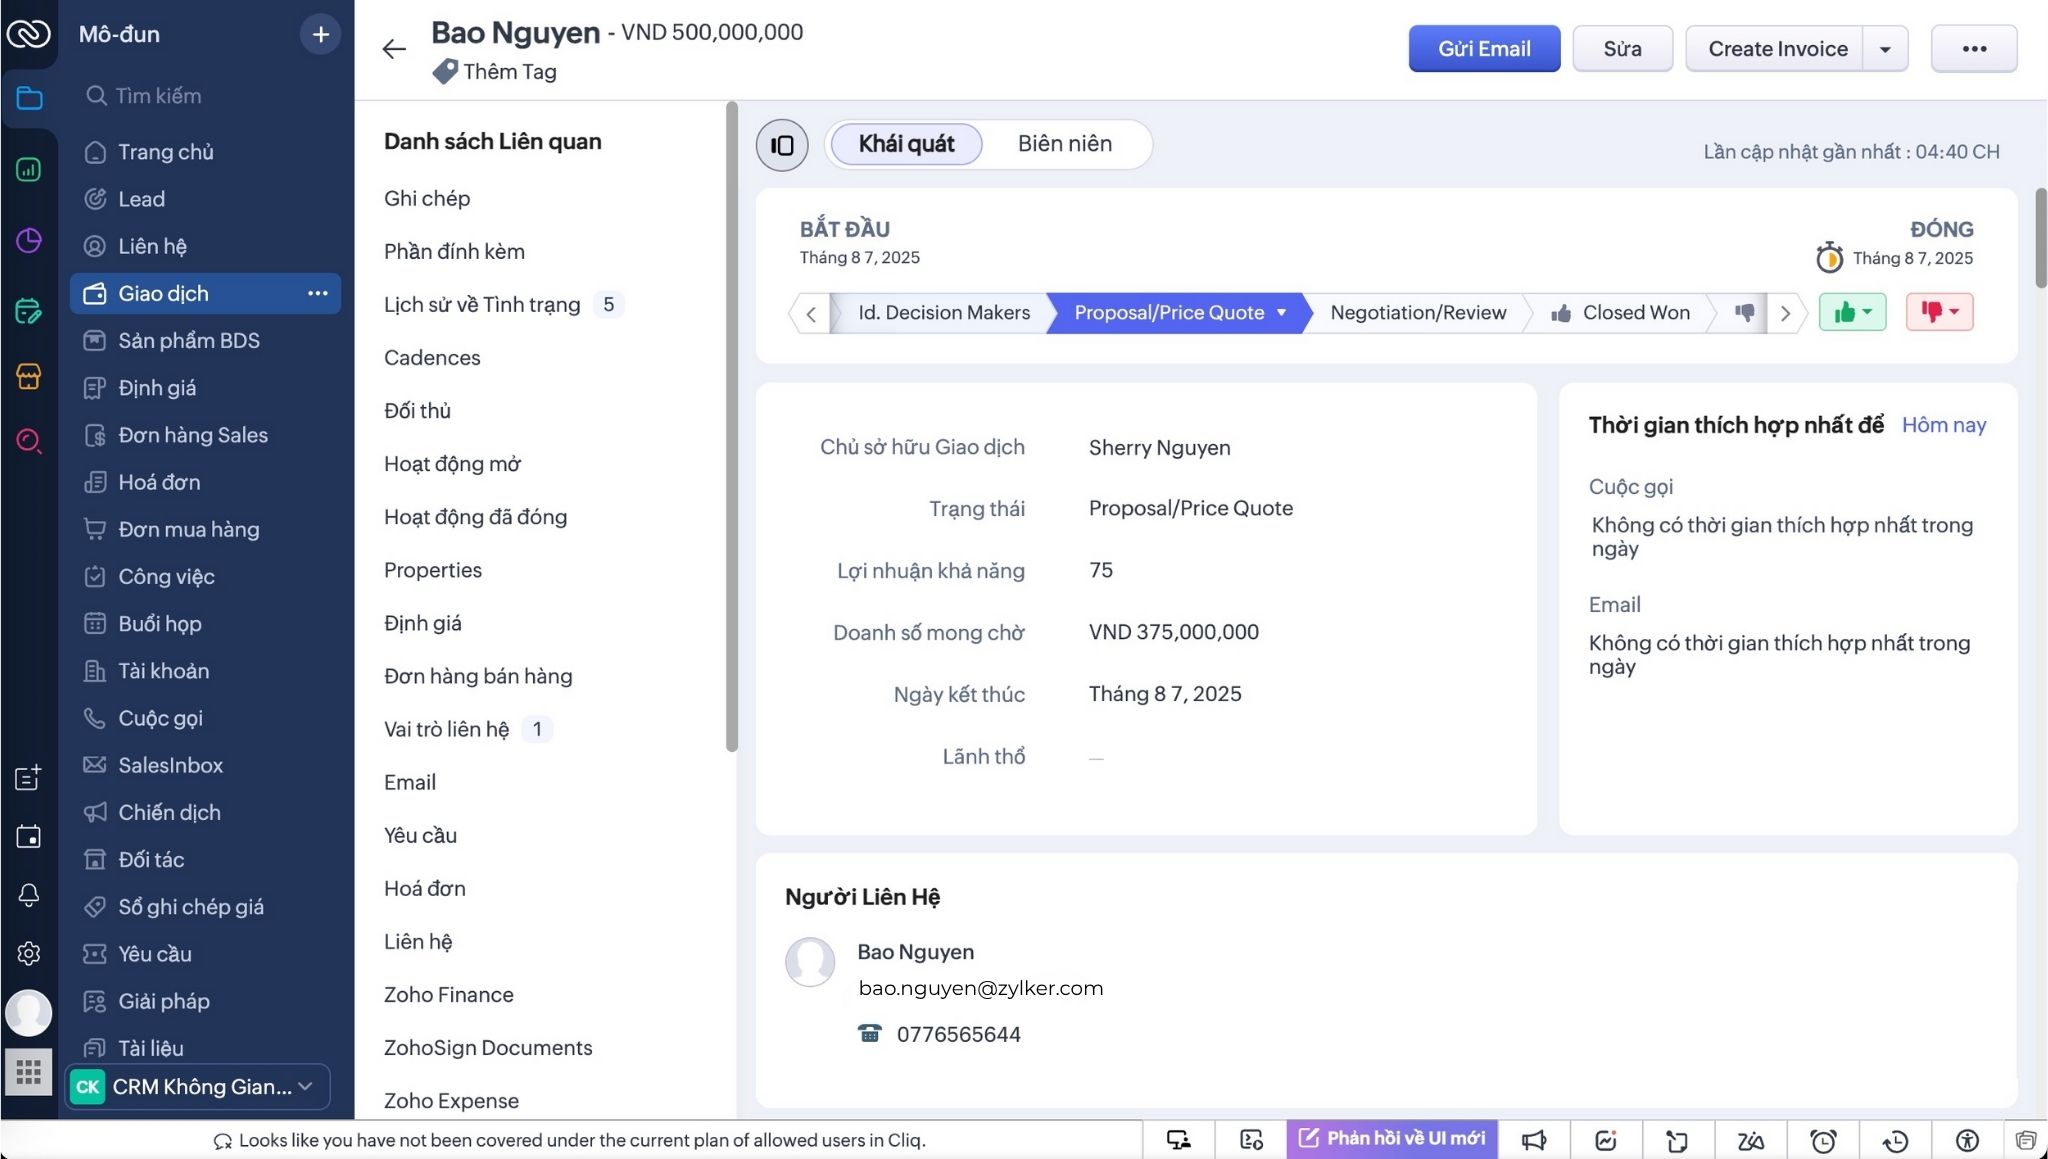The width and height of the screenshot is (2048, 1159).
Task: Click the Tìm kiếm search field
Action: coord(160,96)
